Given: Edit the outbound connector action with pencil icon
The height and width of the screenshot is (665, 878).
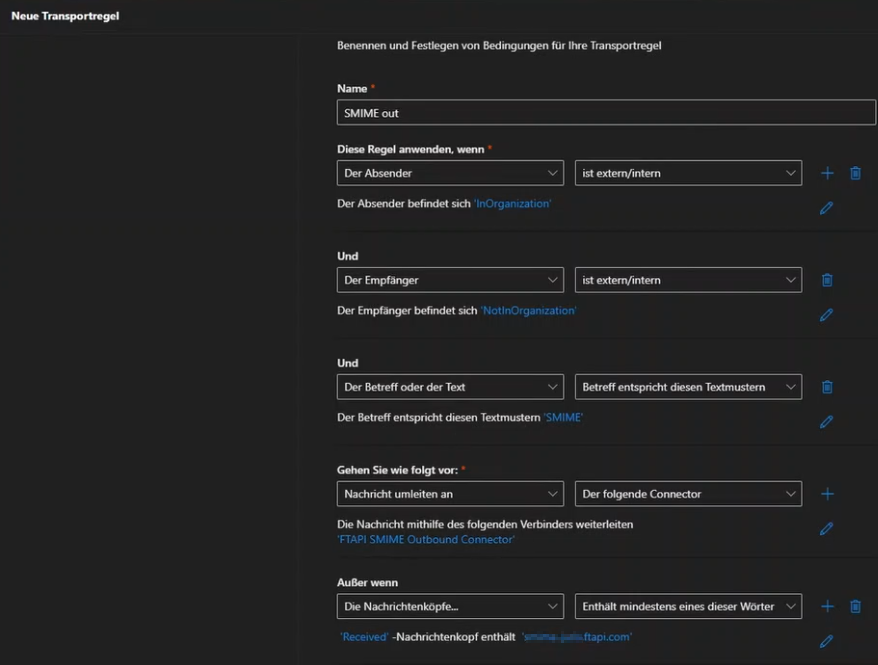Looking at the screenshot, I should (826, 529).
